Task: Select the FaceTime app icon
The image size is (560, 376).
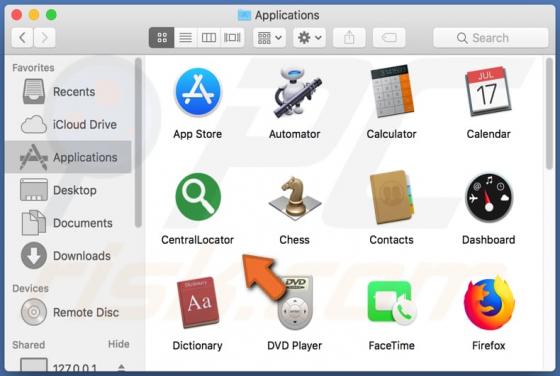Action: [392, 303]
